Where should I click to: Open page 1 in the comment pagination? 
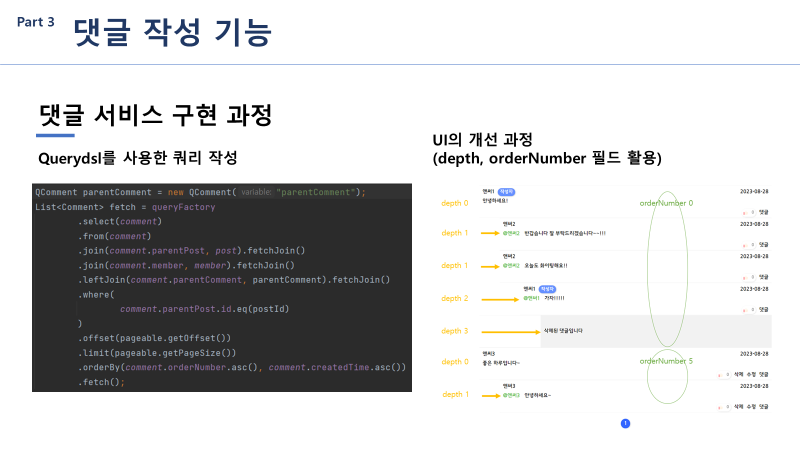pyautogui.click(x=626, y=423)
